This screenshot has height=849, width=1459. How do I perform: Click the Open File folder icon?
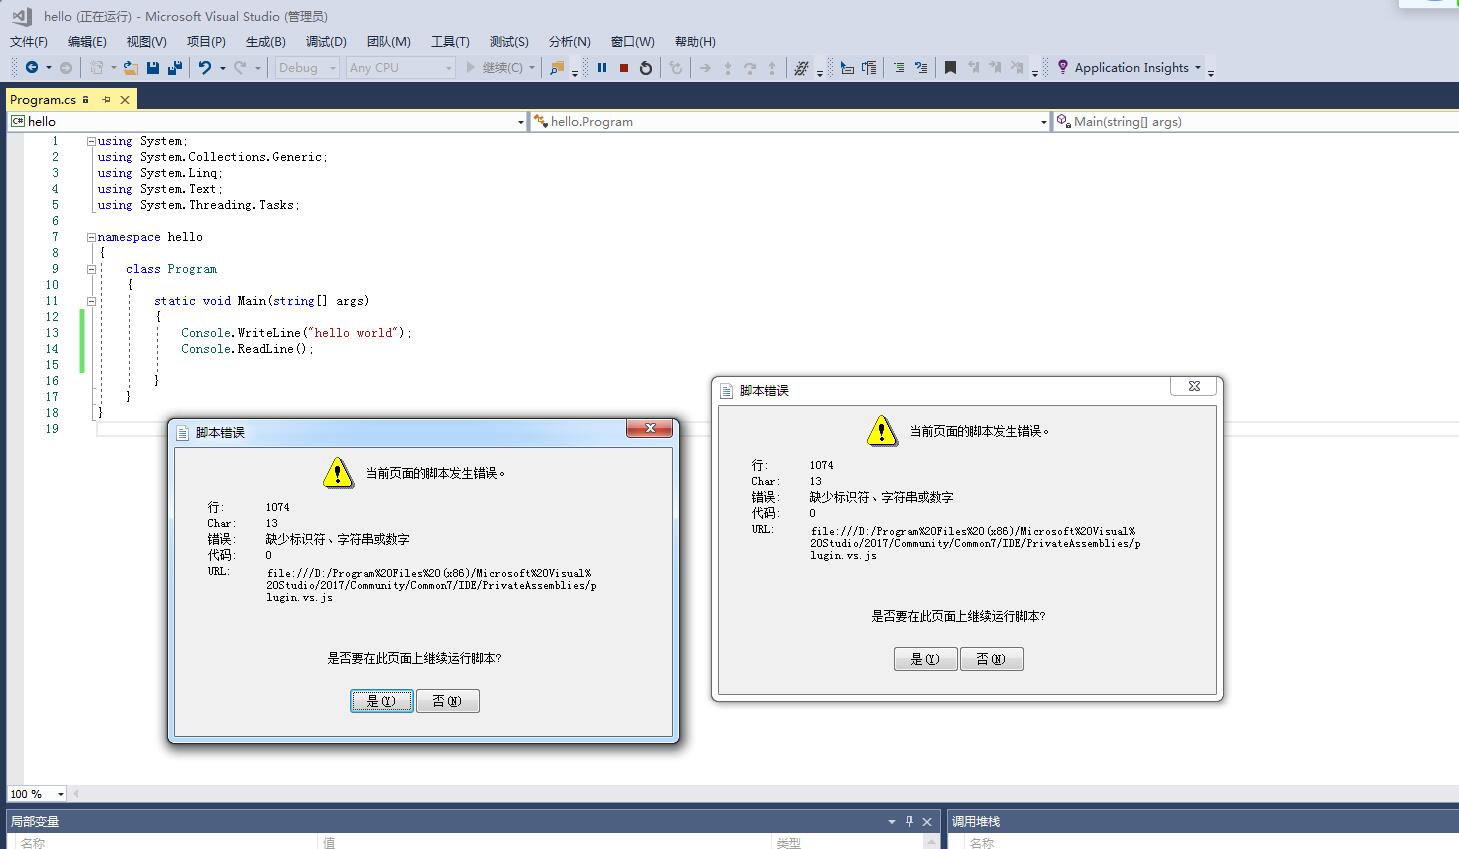(x=130, y=68)
